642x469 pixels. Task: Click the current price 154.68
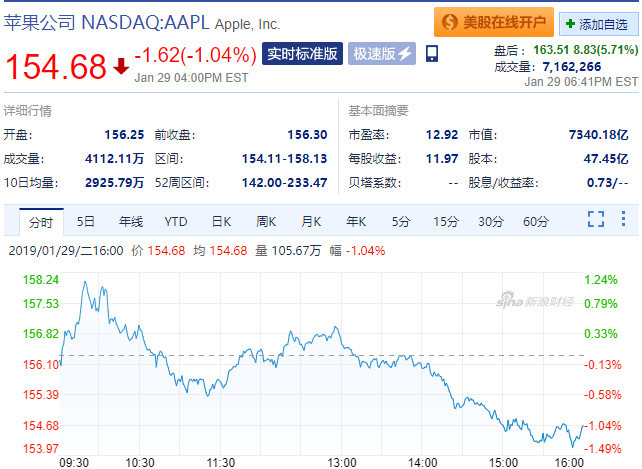coord(56,66)
